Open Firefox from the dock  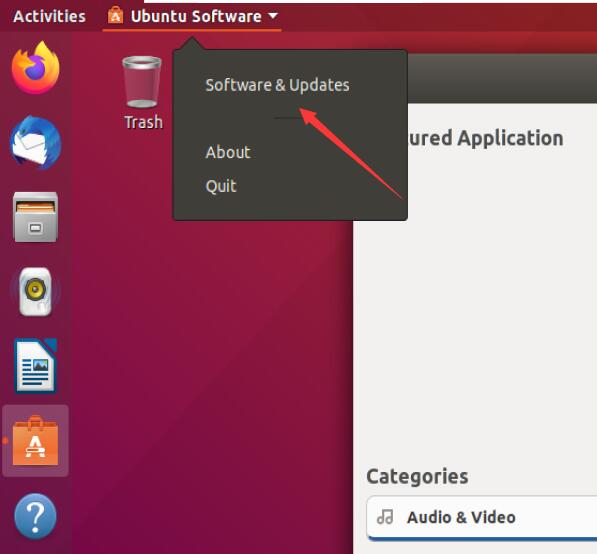click(35, 68)
